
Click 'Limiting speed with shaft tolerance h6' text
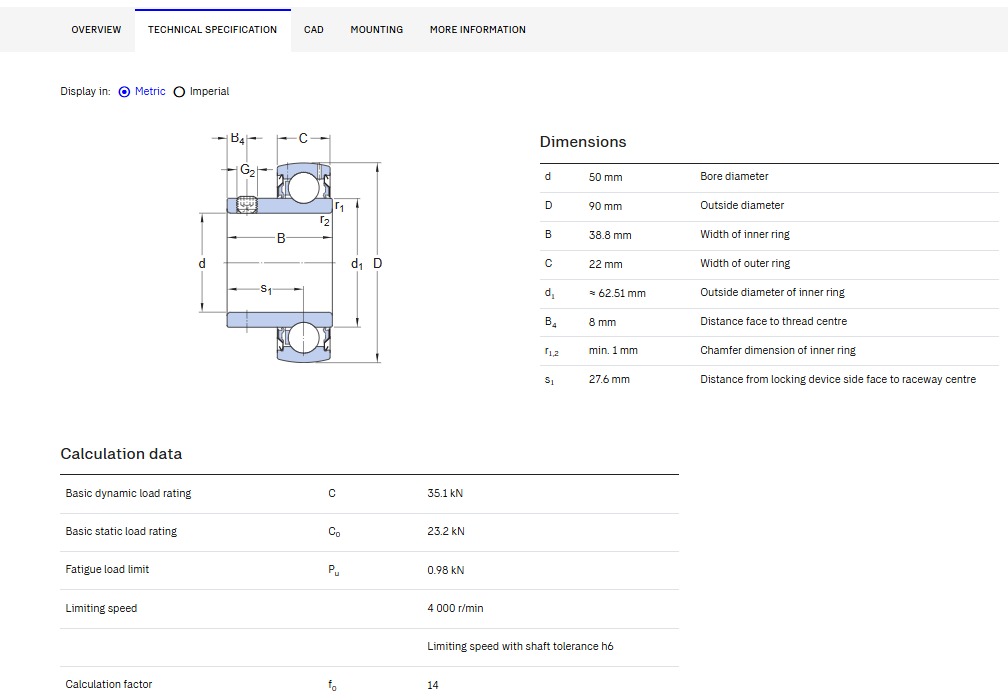[520, 647]
